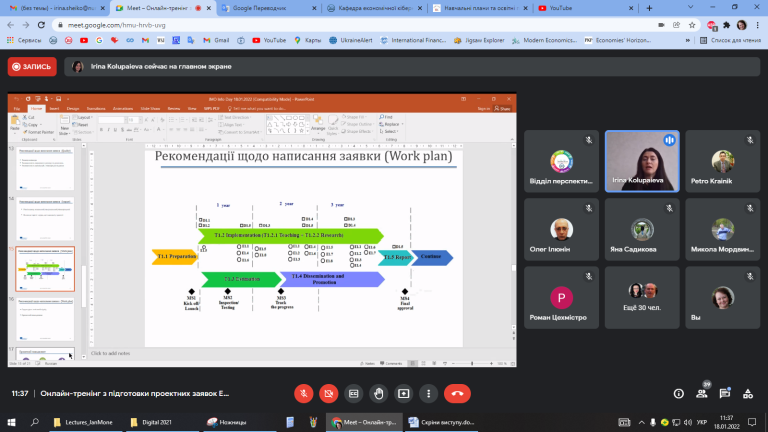The height and width of the screenshot is (432, 768).
Task: Open present now screen share button
Action: [x=404, y=394]
